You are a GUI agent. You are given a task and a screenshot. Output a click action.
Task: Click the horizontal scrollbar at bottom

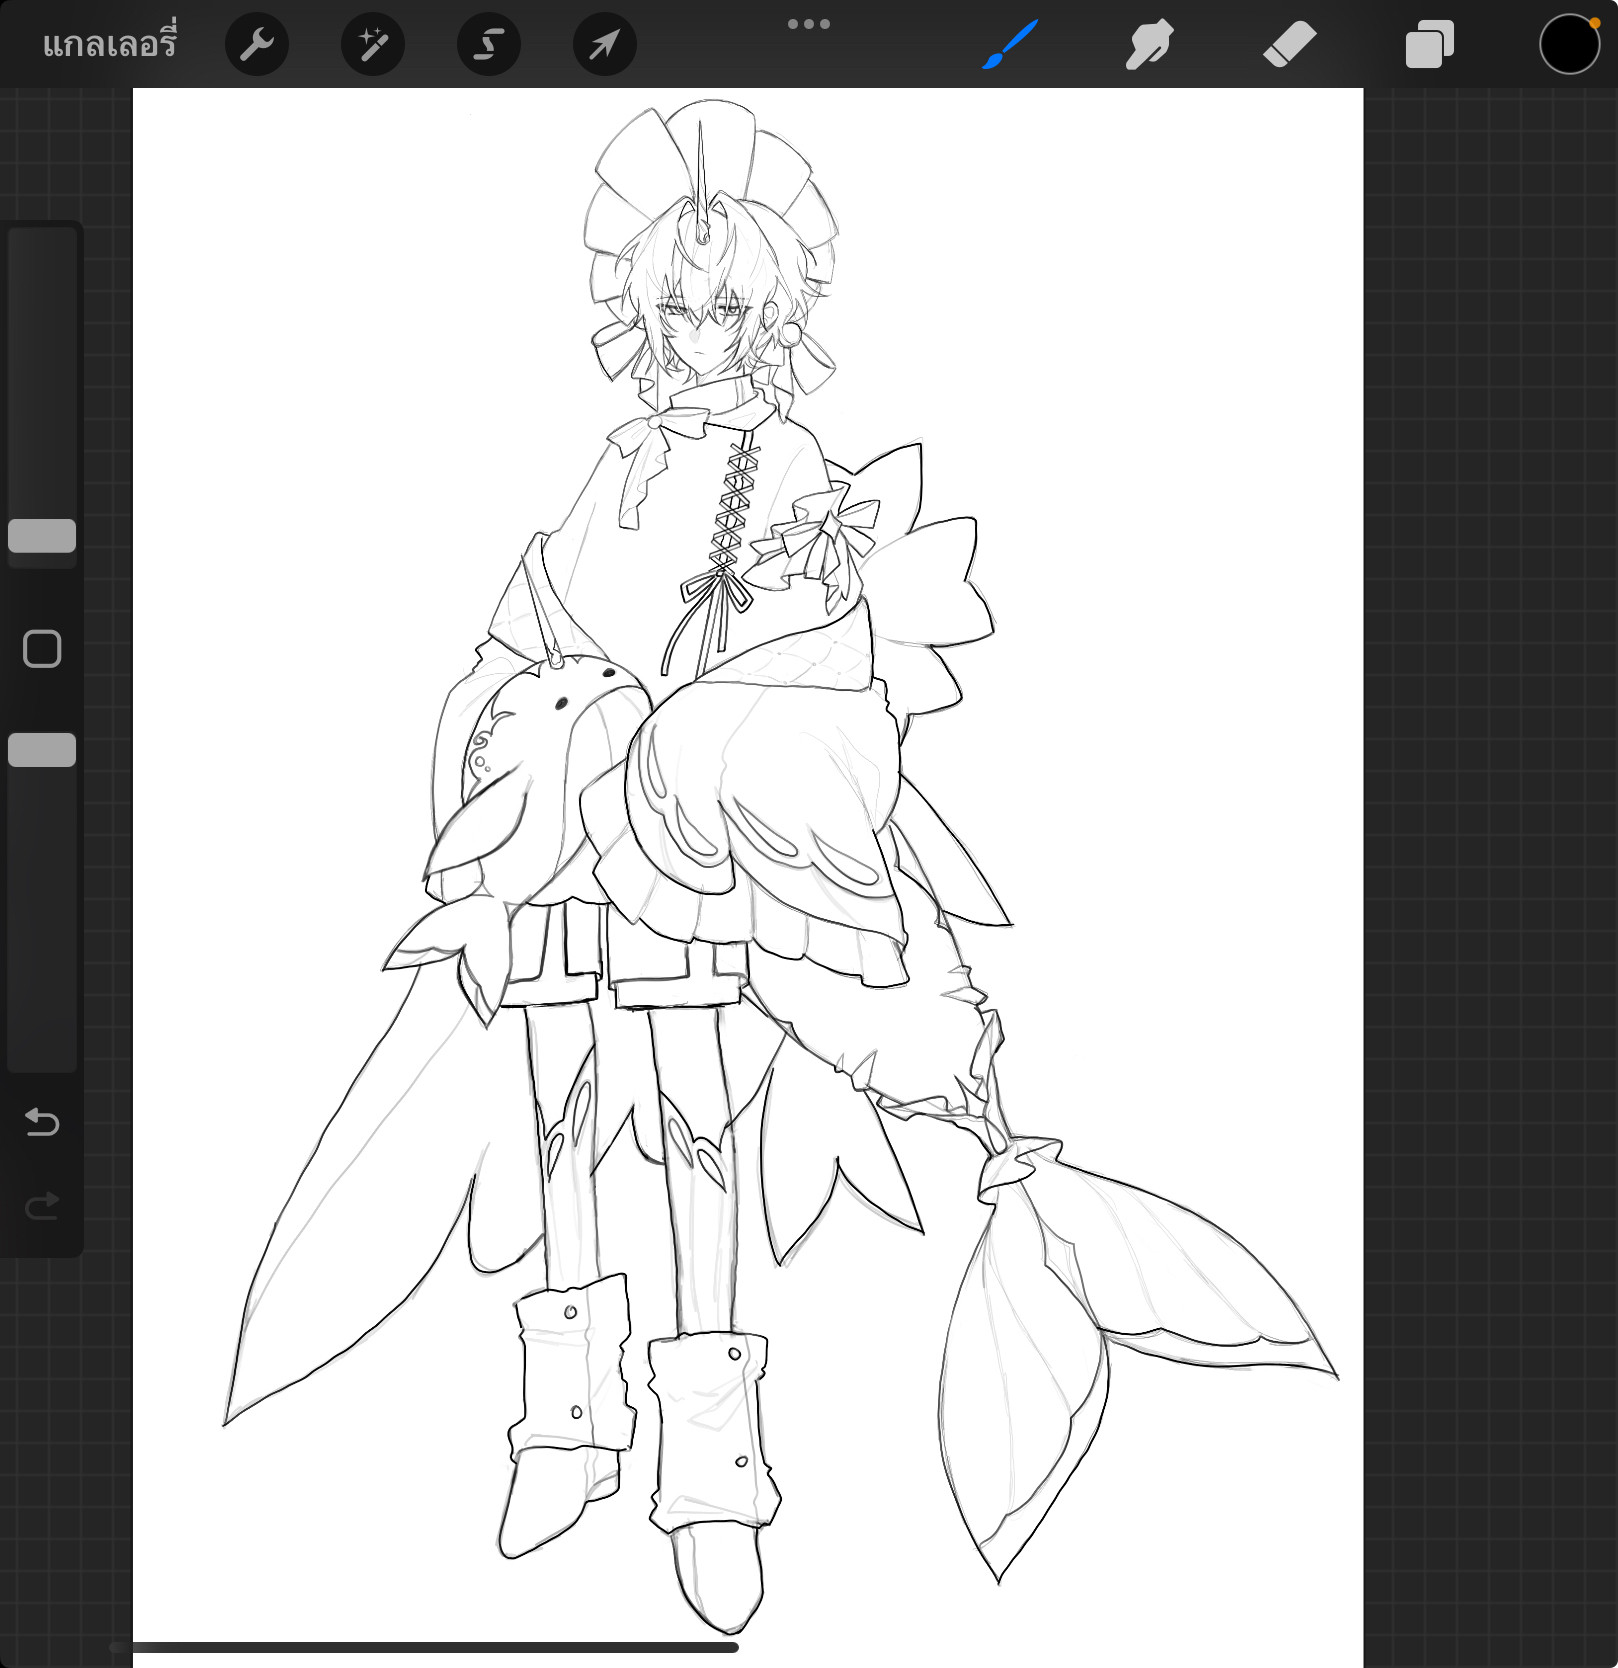pyautogui.click(x=425, y=1647)
